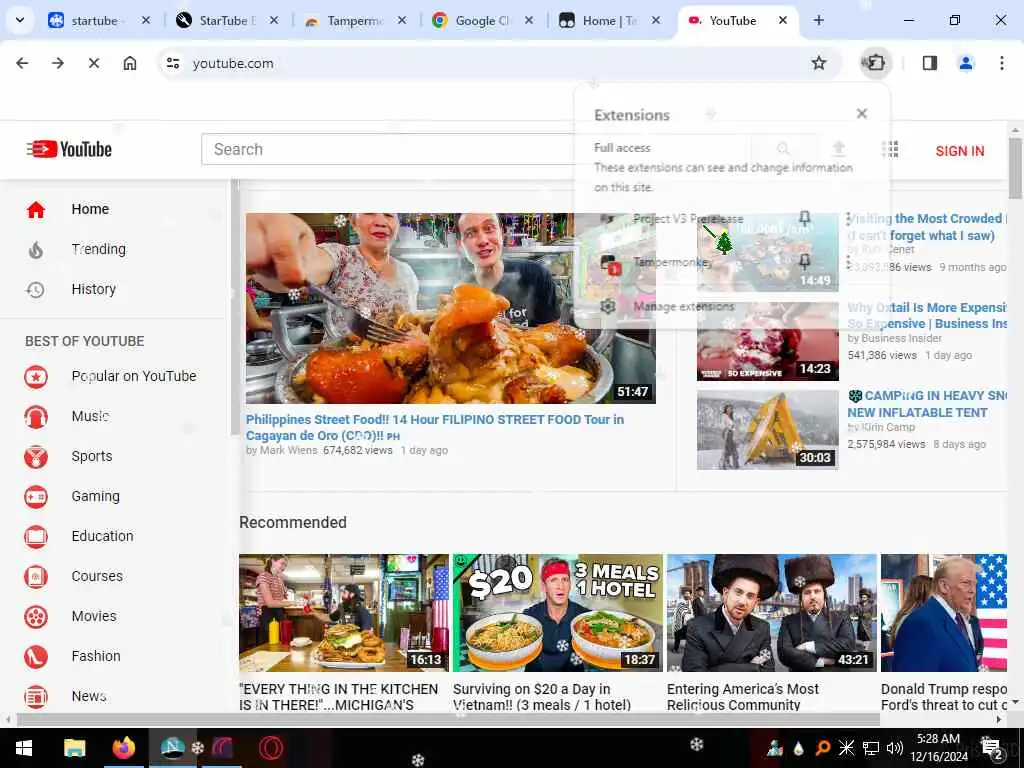This screenshot has width=1024, height=768.
Task: Click the youtube.com address bar
Action: 483,63
